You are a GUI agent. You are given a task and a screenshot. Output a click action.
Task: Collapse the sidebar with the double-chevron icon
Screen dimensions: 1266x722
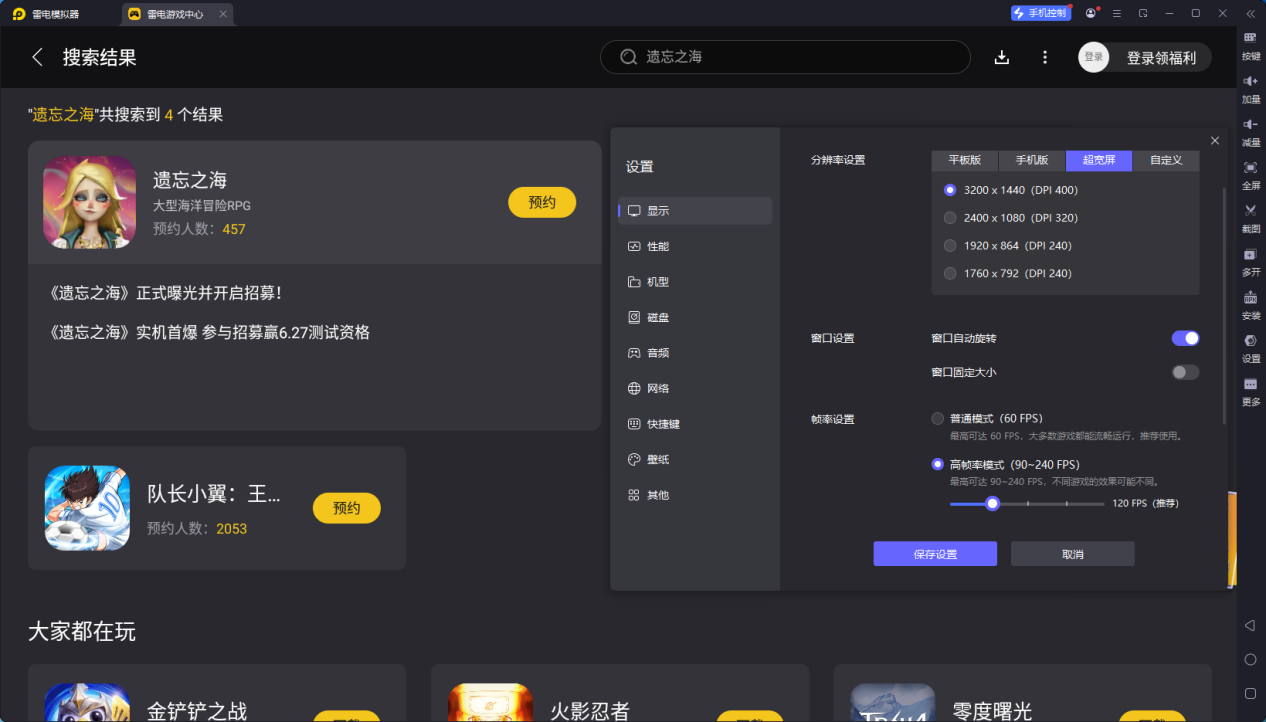tap(1250, 13)
